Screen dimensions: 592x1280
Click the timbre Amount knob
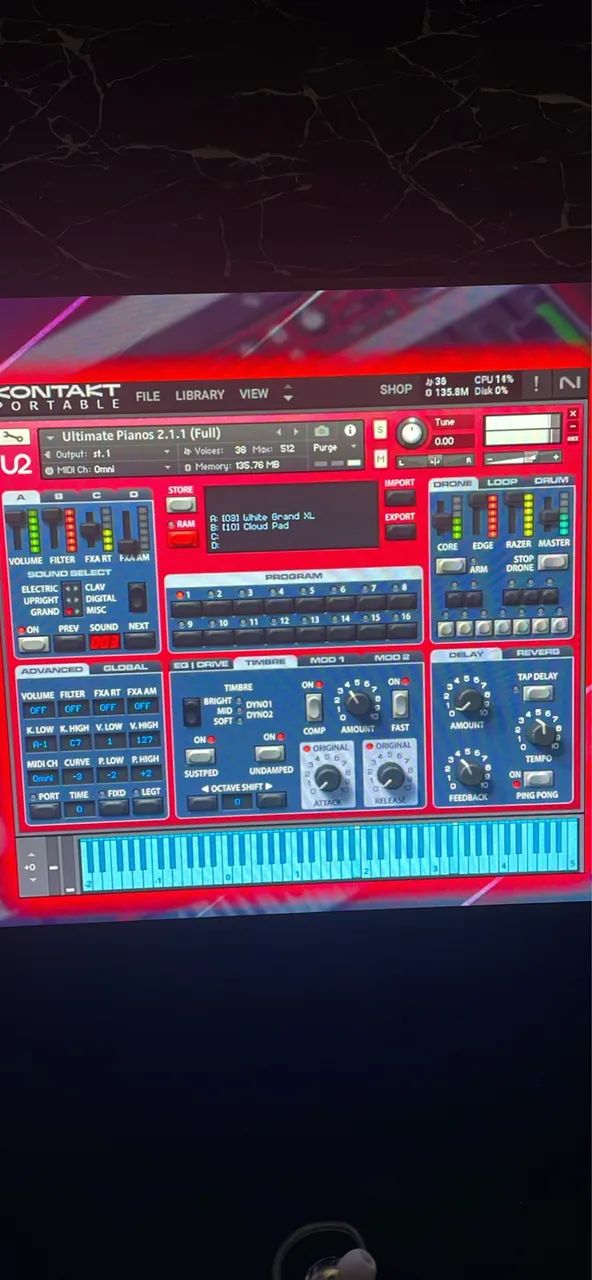click(x=356, y=703)
